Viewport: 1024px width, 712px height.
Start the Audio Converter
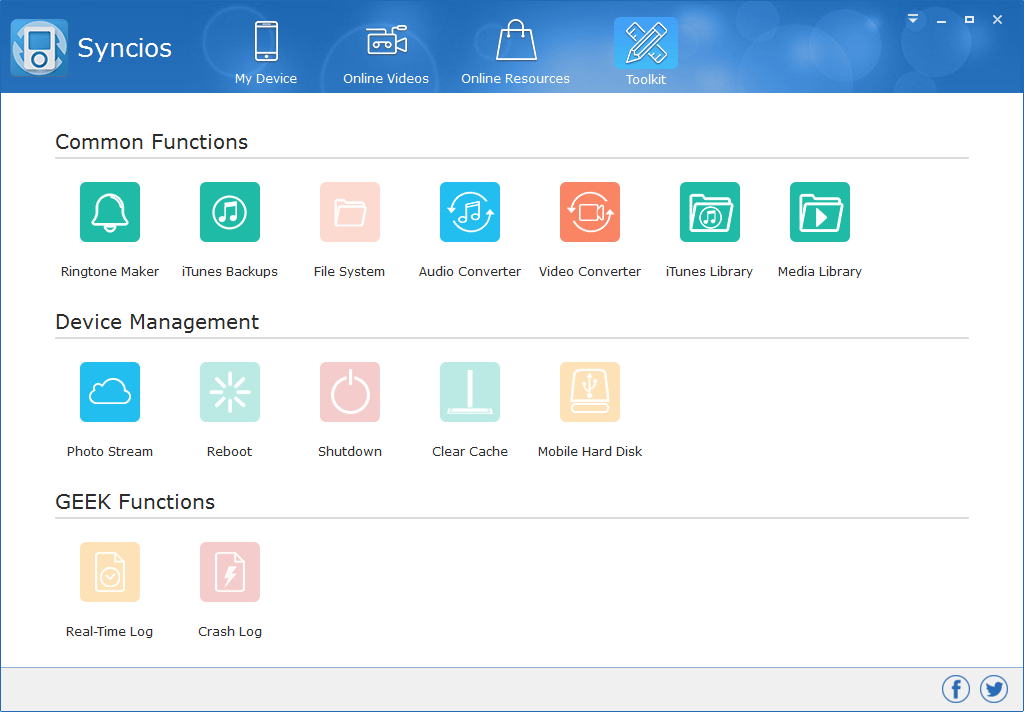[470, 212]
